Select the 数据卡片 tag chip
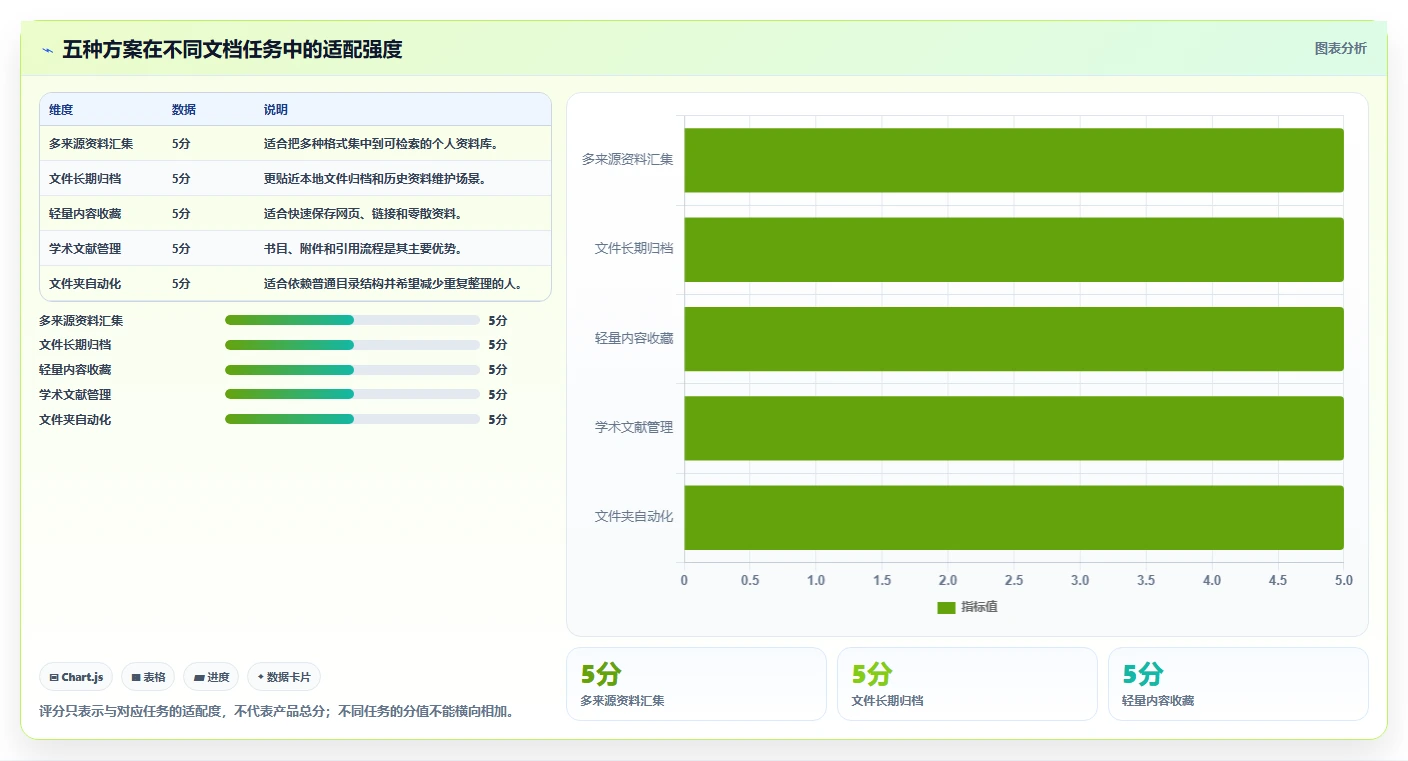Viewport: 1408px width, 761px height. click(284, 677)
